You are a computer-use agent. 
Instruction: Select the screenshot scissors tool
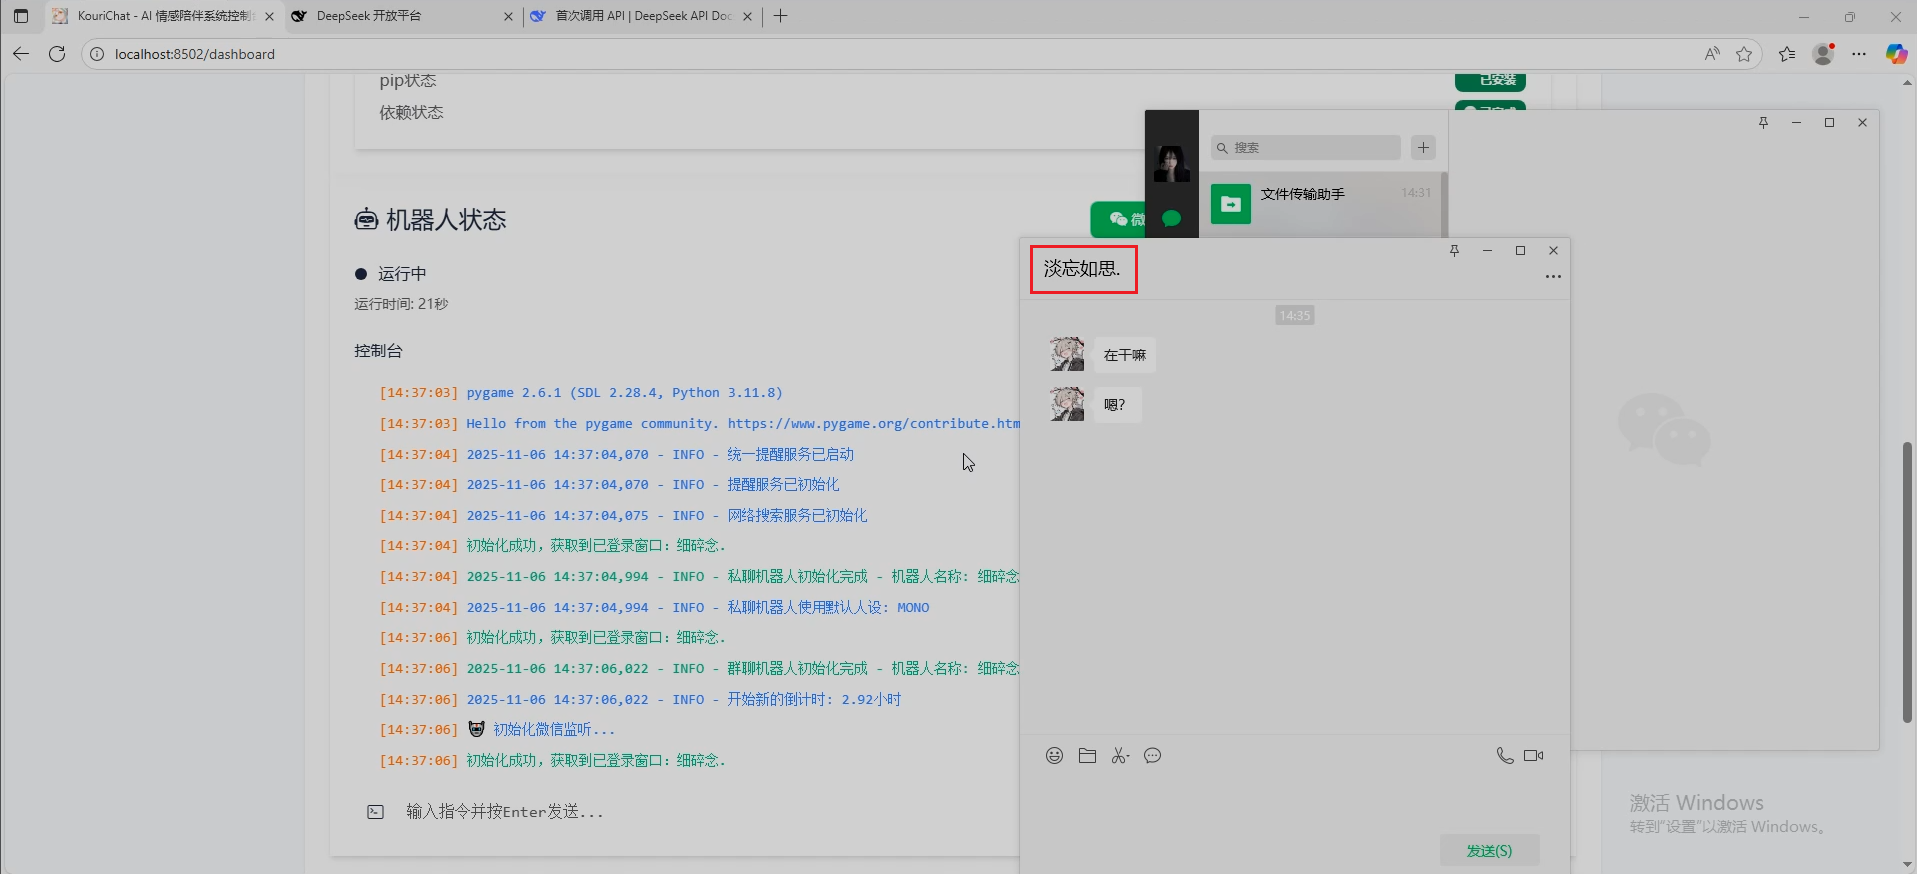[1120, 756]
